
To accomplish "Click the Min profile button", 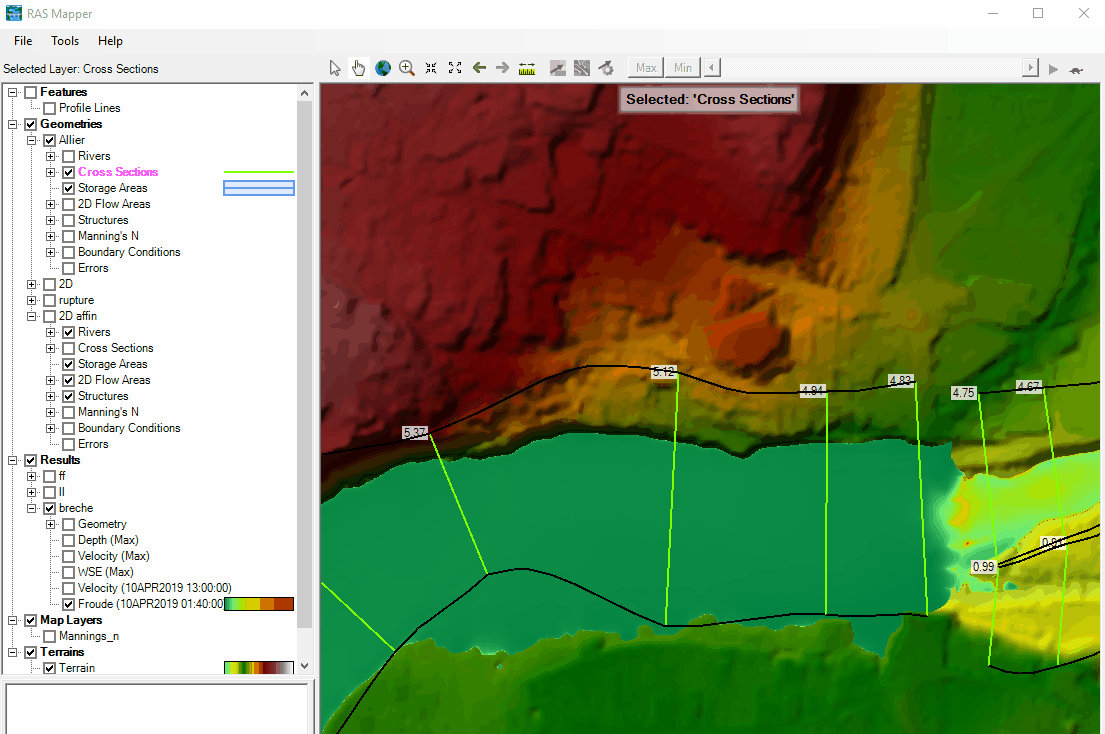I will 682,68.
